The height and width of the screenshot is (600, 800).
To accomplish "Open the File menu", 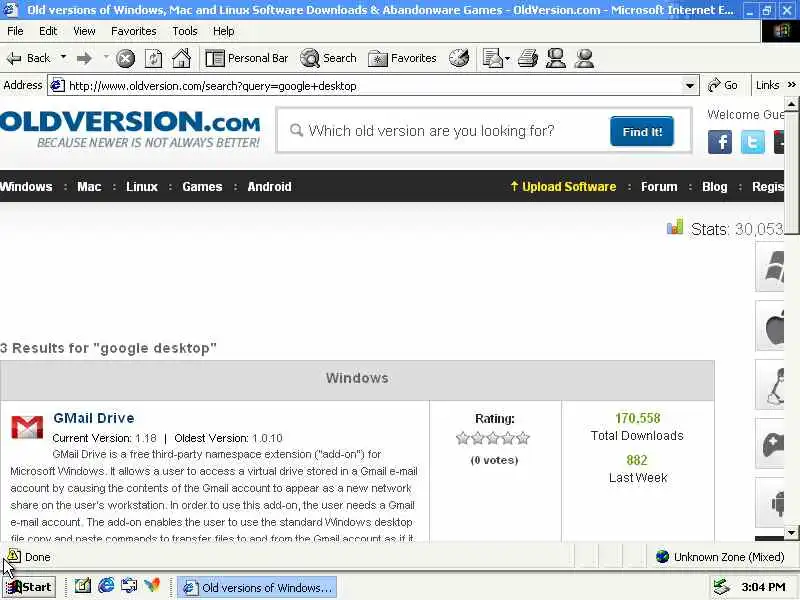I will pos(15,31).
